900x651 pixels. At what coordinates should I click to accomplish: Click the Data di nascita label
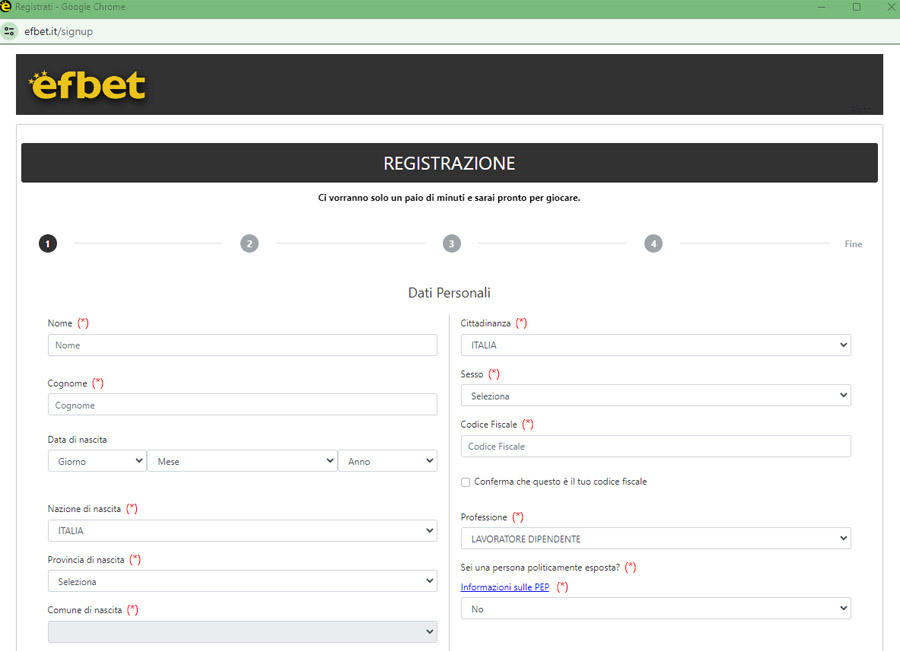click(x=77, y=440)
